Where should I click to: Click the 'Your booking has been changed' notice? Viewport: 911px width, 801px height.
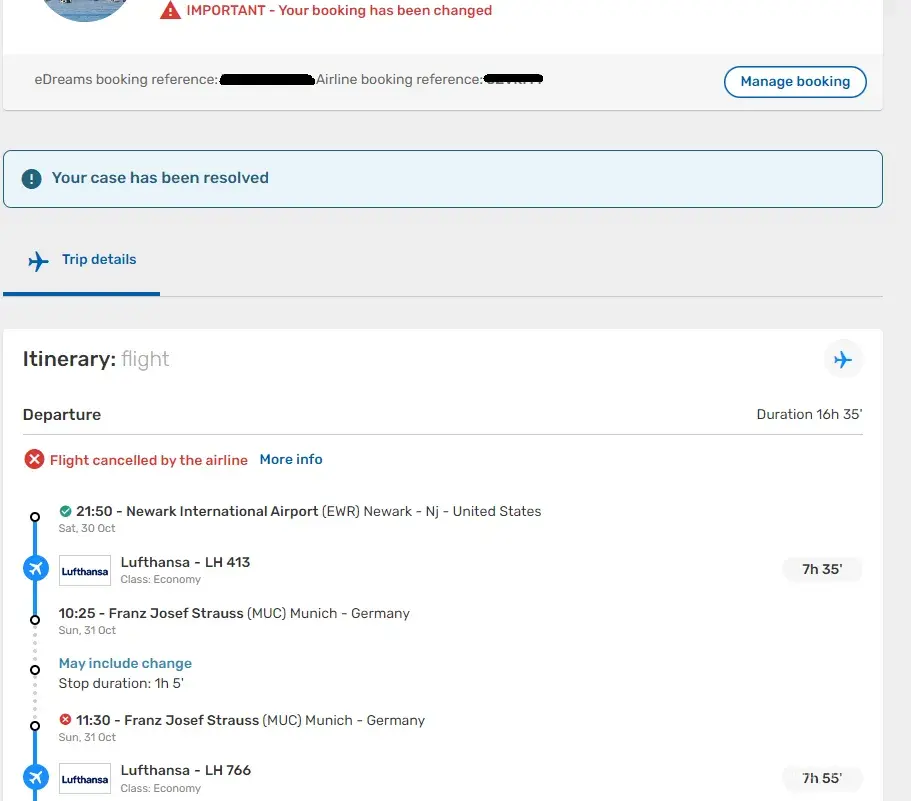pos(339,10)
